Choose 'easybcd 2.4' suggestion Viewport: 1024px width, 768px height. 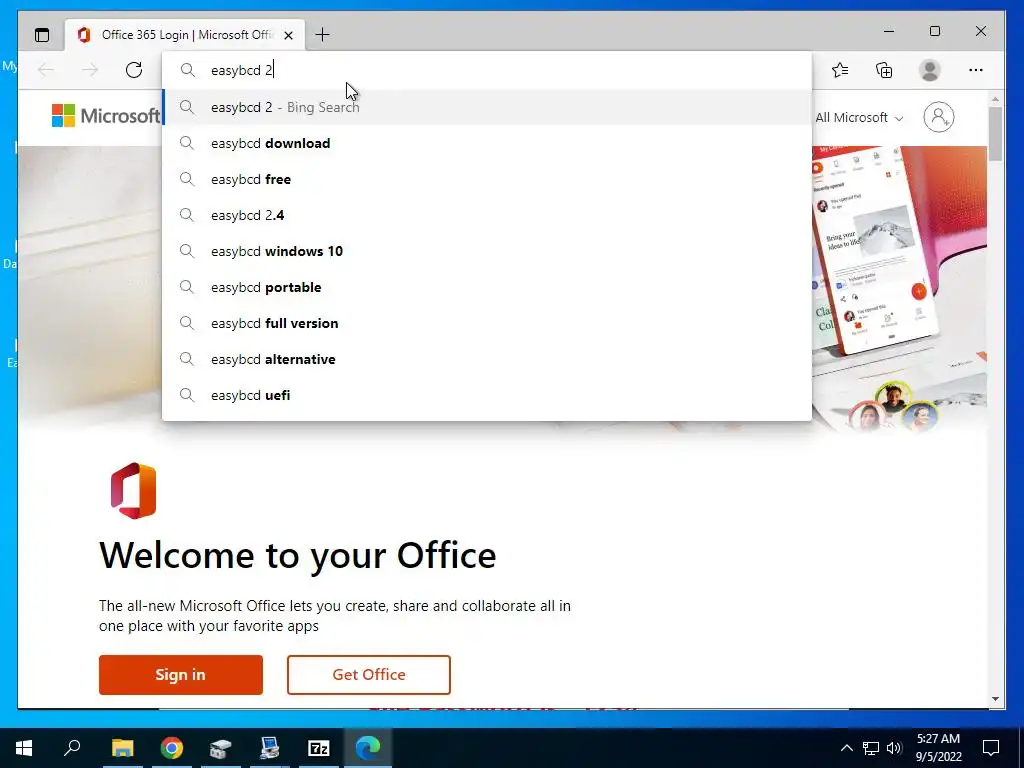487,215
